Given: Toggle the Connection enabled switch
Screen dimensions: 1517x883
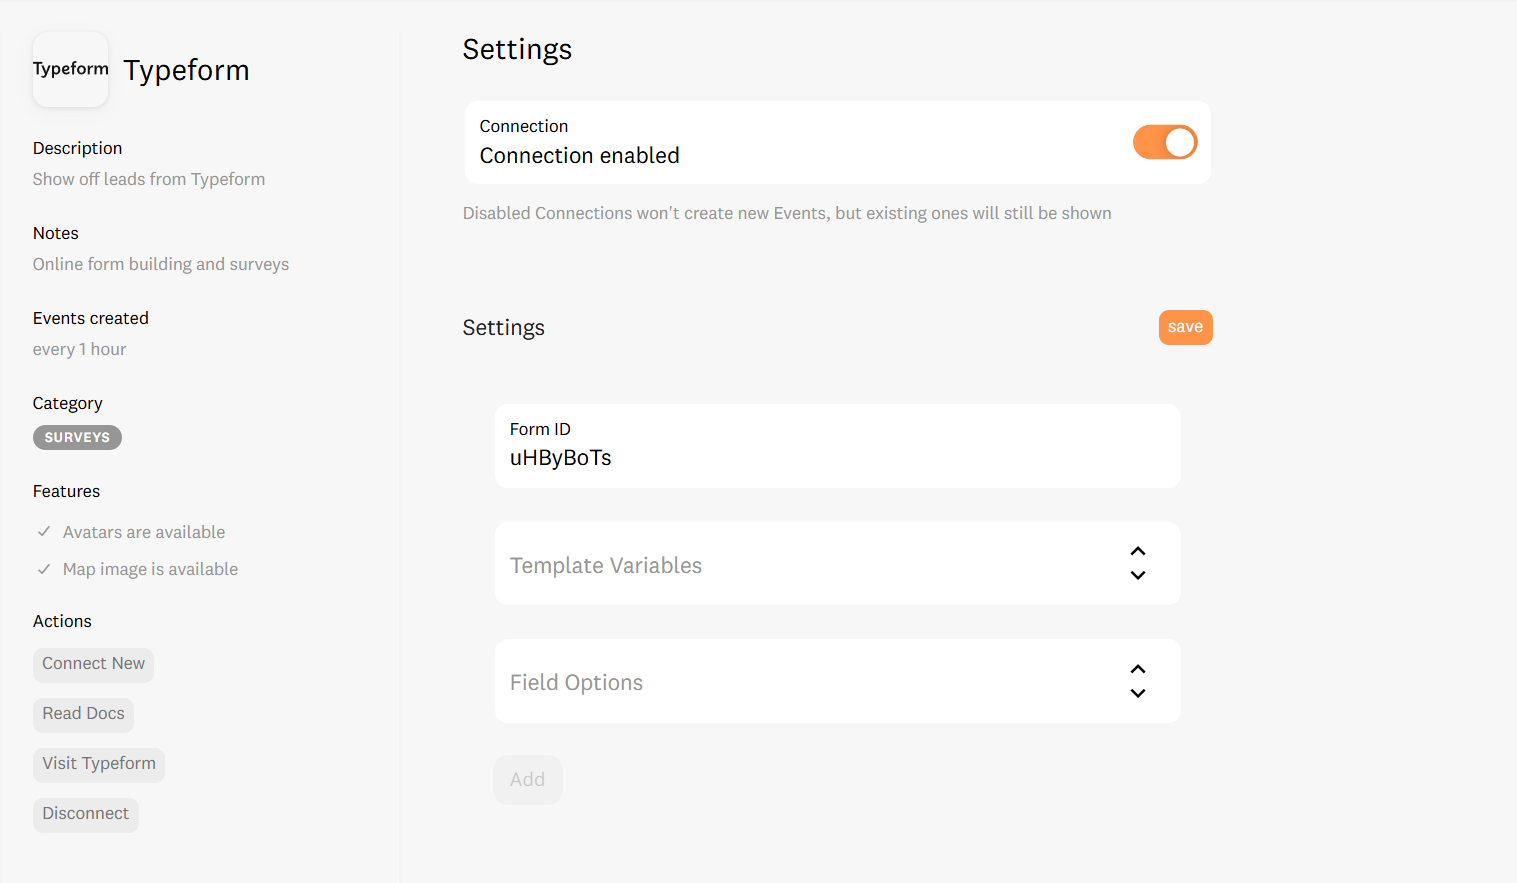Looking at the screenshot, I should coord(1164,143).
